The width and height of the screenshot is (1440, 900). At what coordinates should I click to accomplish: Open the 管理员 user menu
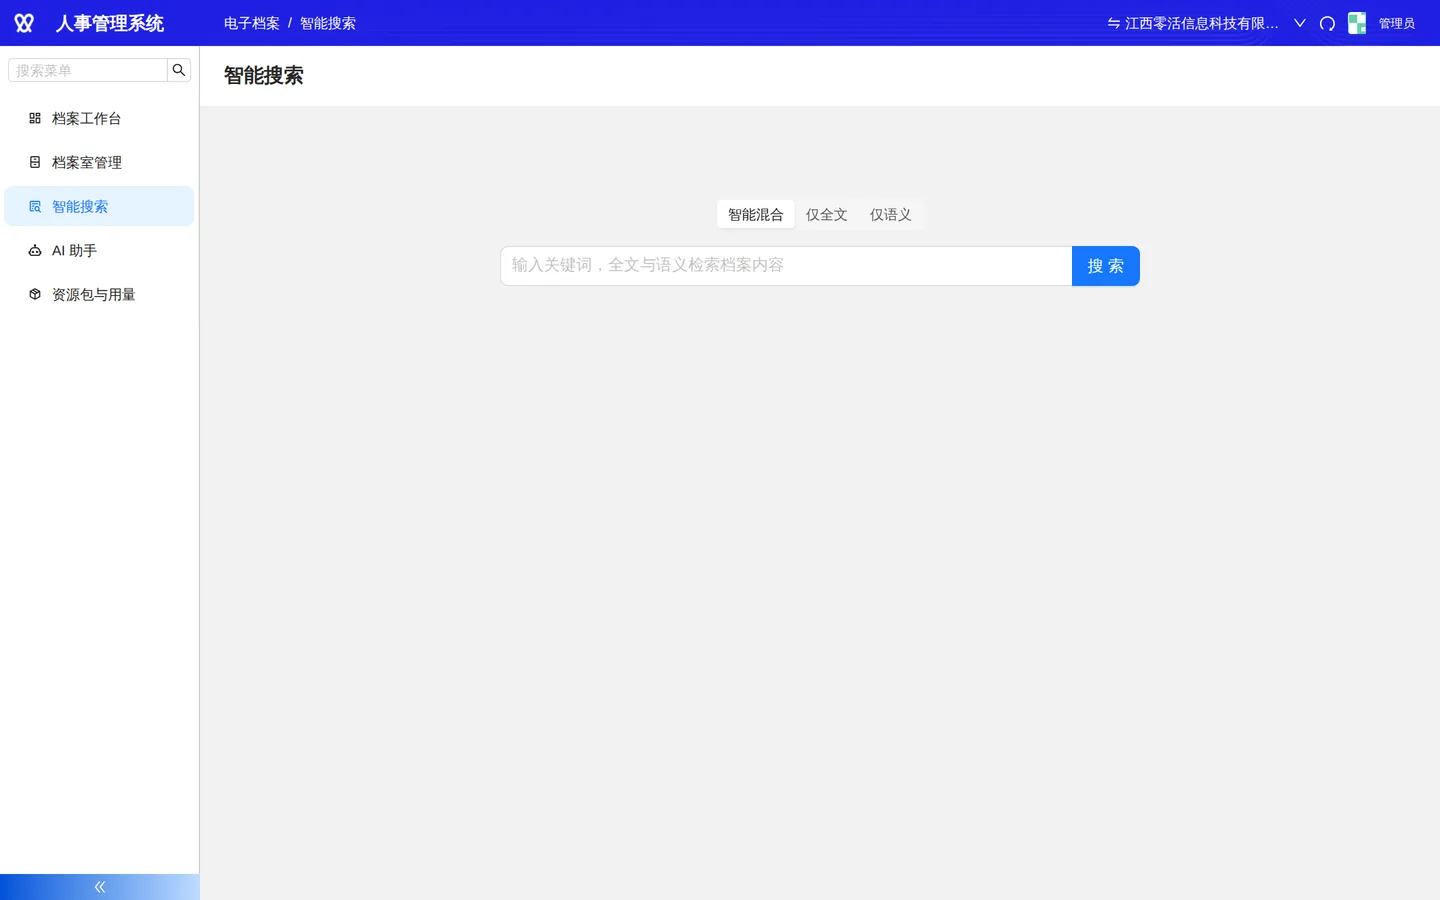(1397, 23)
